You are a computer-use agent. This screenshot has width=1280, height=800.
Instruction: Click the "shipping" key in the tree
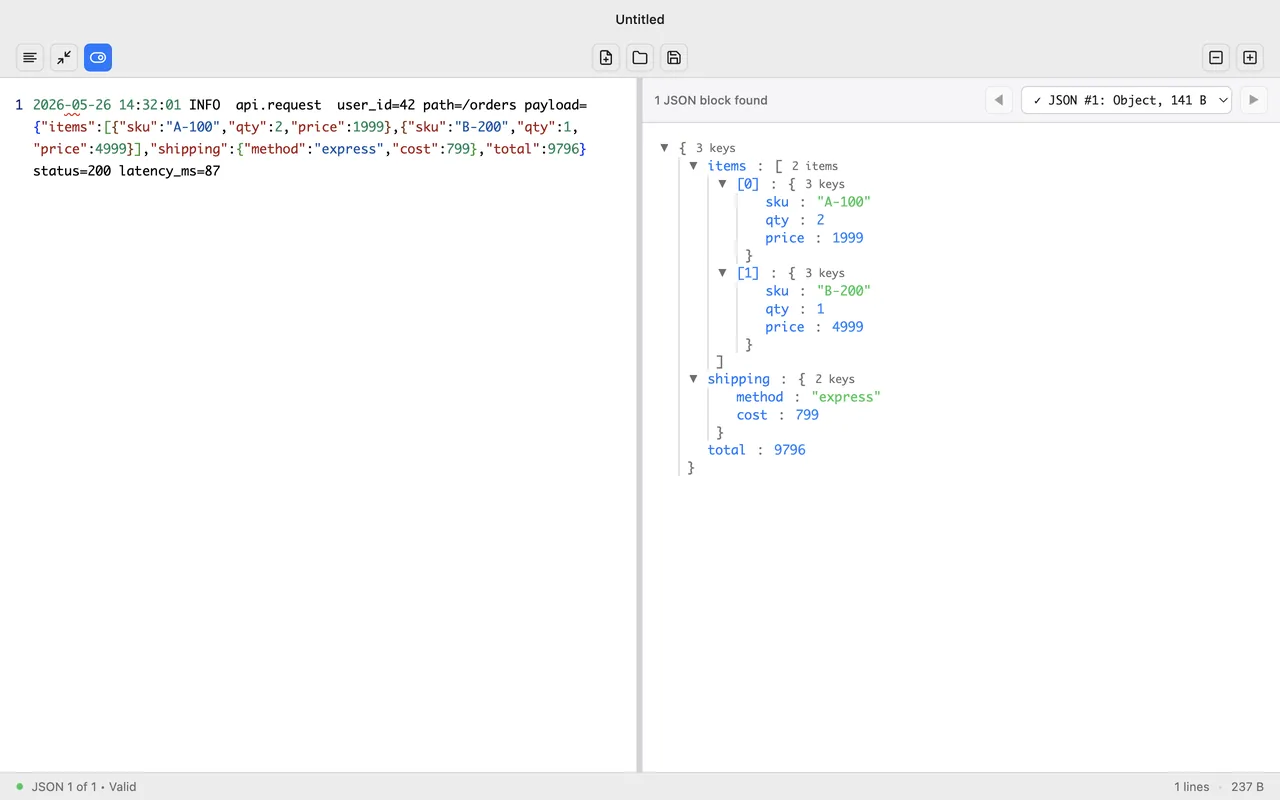[x=738, y=379]
